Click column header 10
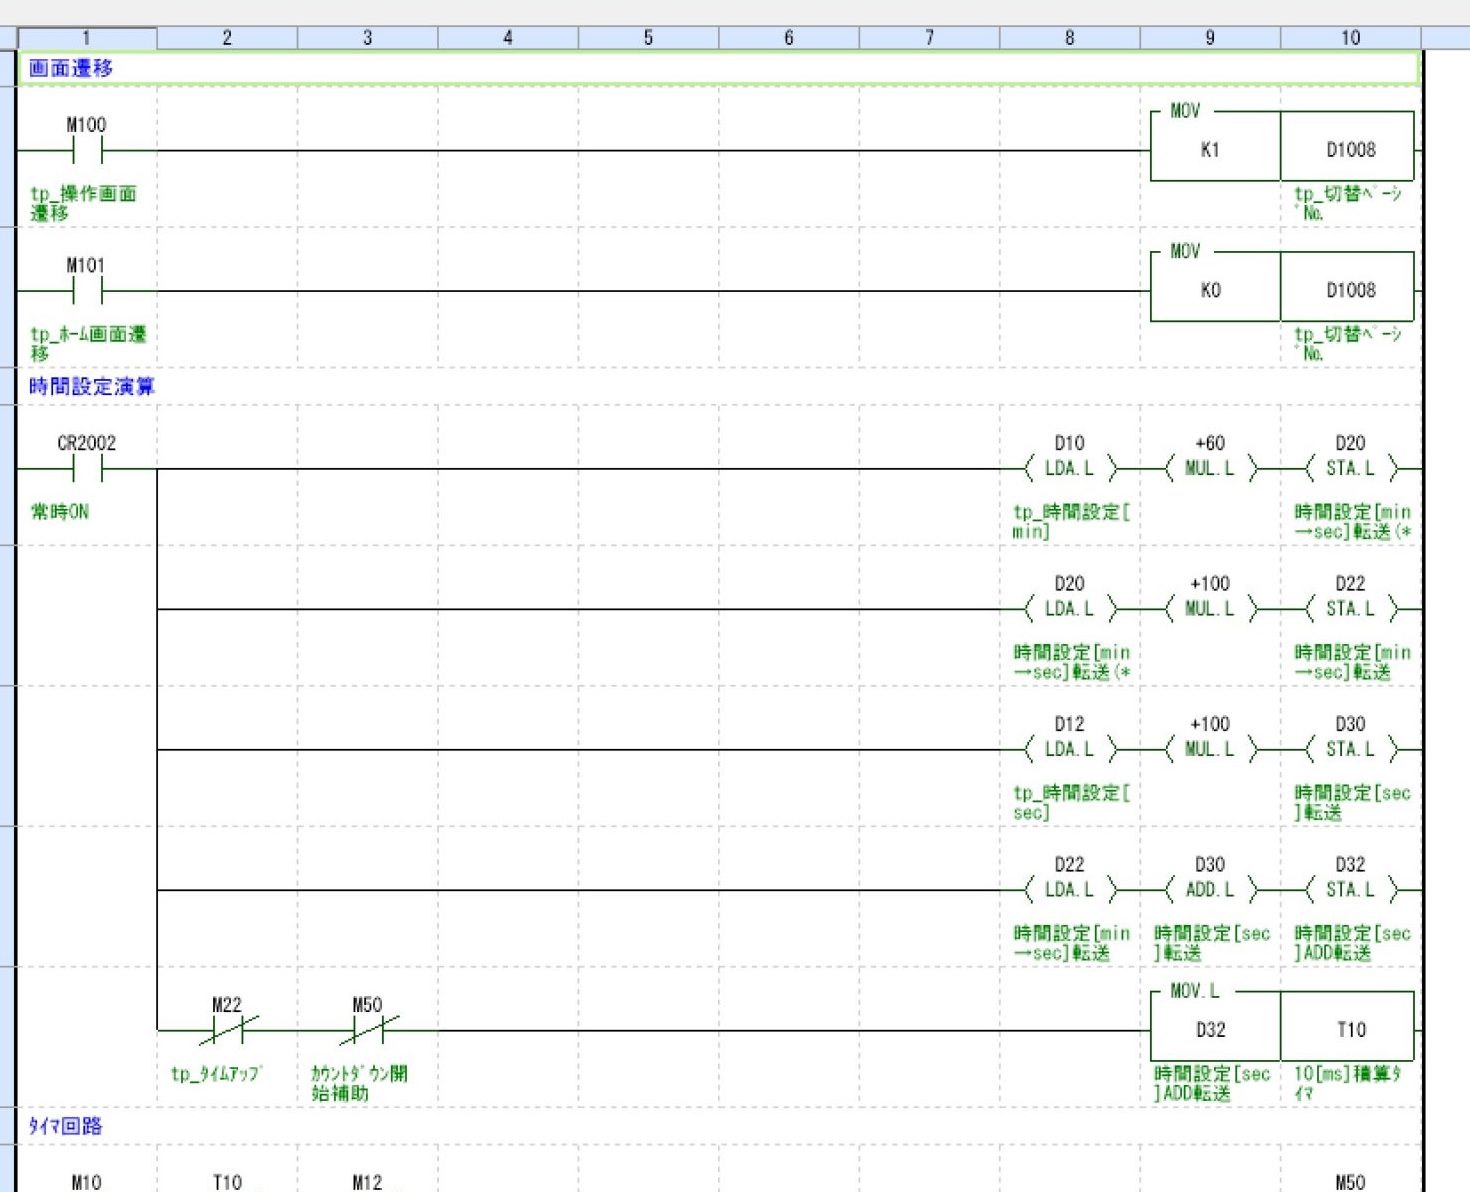 (x=1350, y=38)
